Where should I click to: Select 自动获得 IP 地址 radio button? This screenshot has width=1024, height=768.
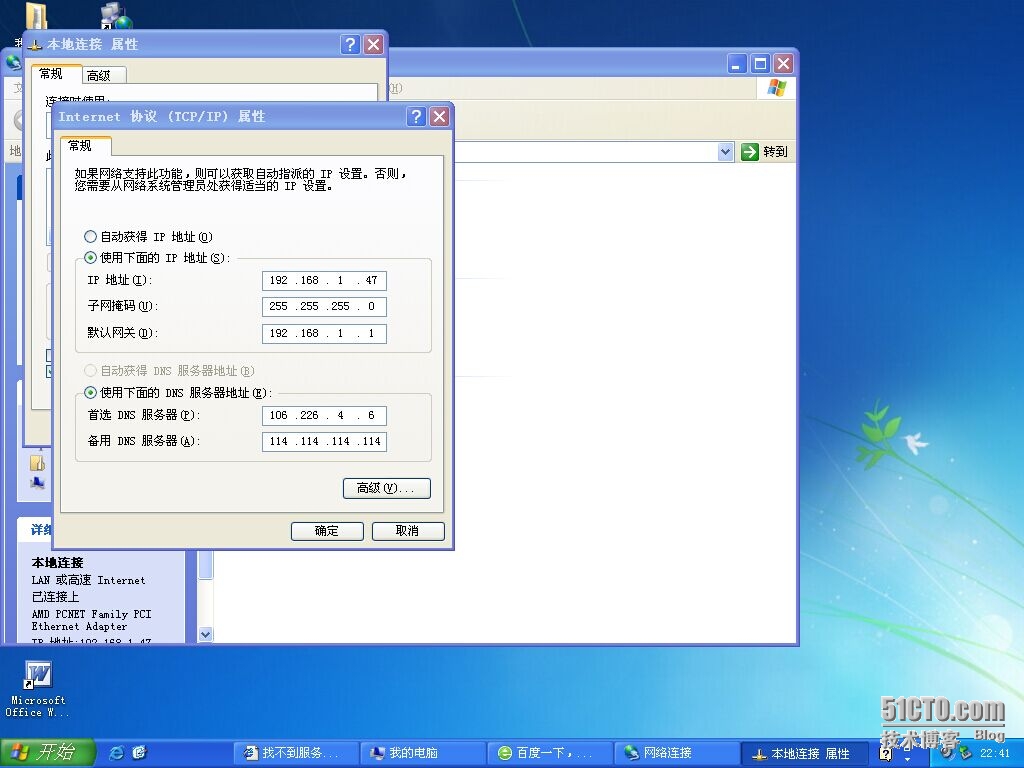(91, 236)
